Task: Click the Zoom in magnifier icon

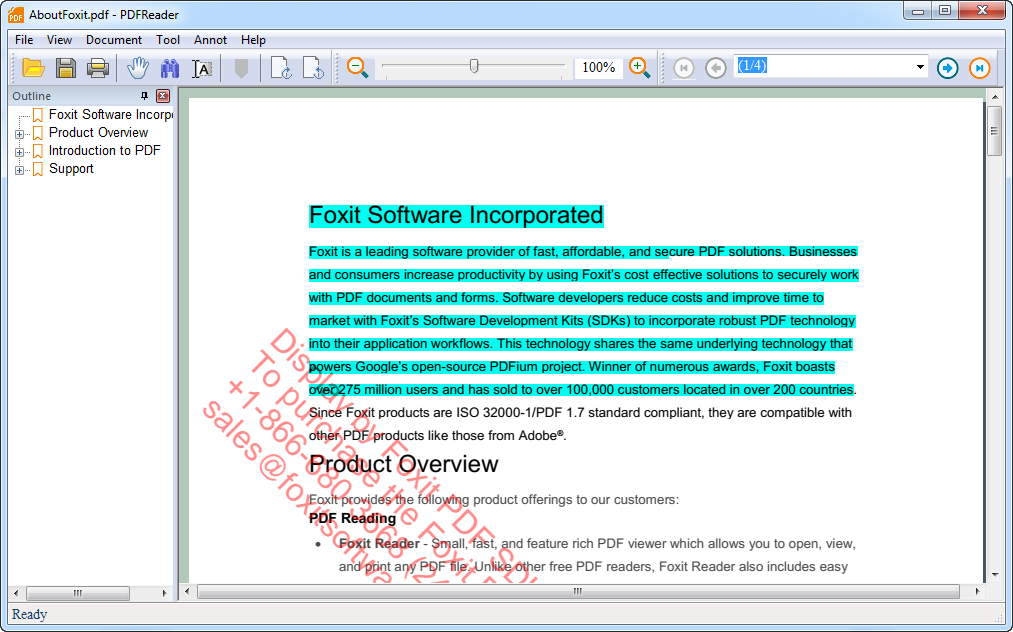Action: coord(640,68)
